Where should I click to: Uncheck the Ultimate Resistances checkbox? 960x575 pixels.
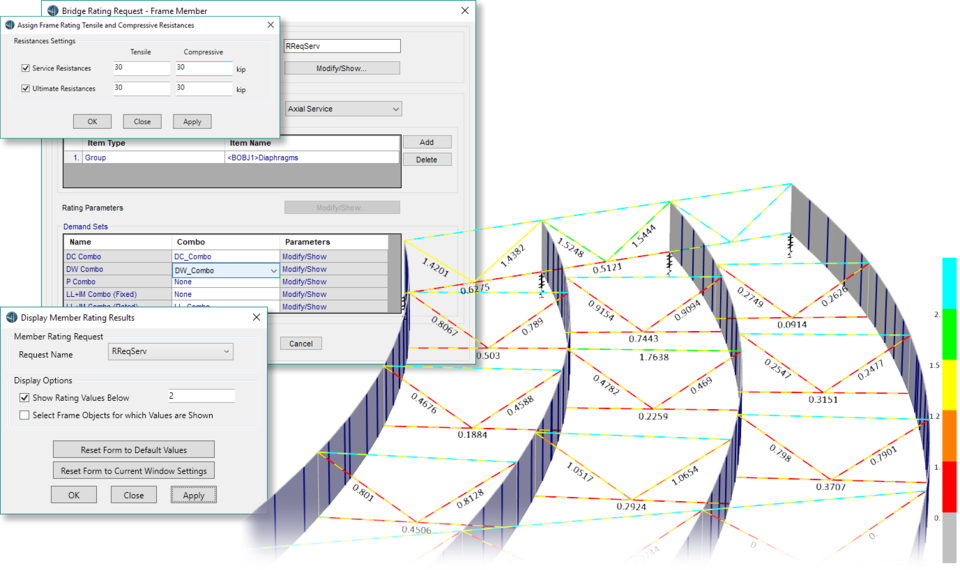pos(26,89)
